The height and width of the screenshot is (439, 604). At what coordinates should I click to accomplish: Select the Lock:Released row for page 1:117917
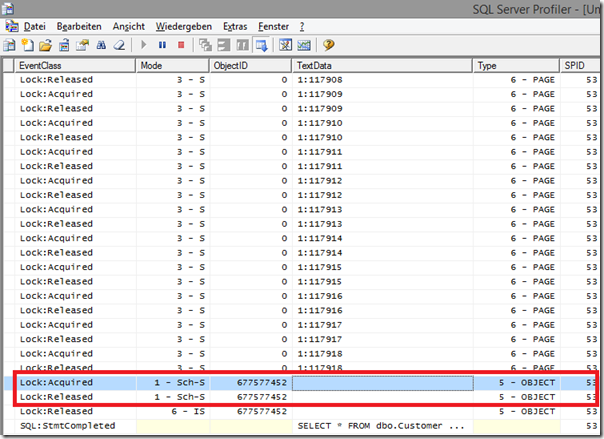click(x=302, y=339)
